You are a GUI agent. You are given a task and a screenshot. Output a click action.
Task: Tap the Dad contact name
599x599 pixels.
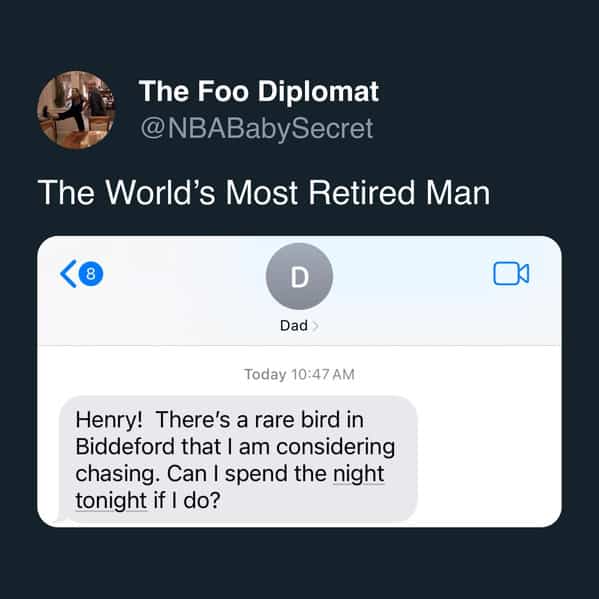pos(293,325)
